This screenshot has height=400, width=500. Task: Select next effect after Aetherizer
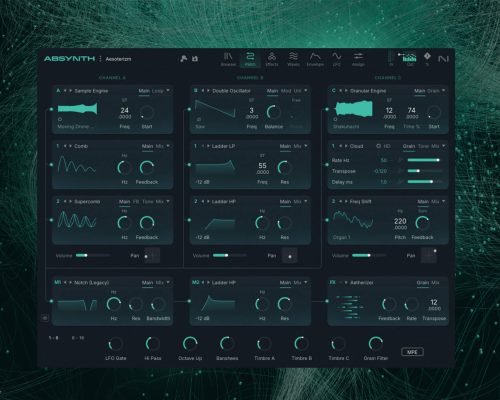click(346, 282)
